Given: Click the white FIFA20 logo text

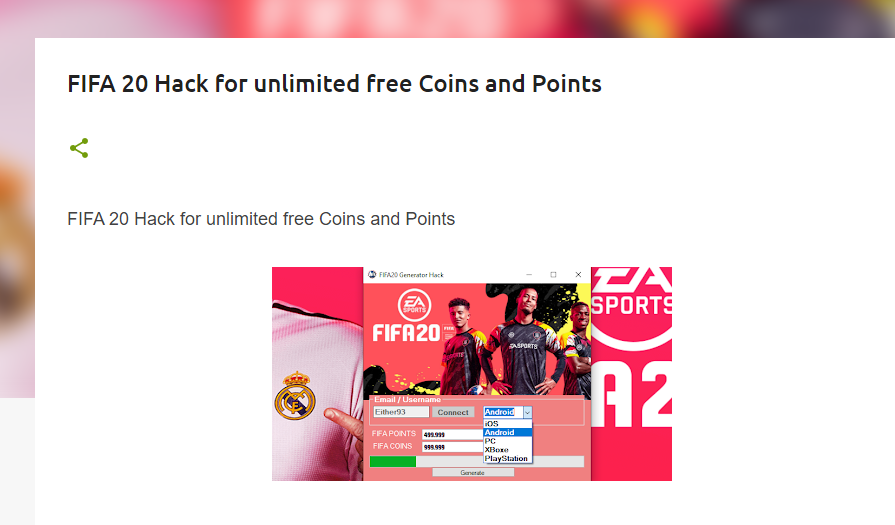Looking at the screenshot, I should (406, 333).
